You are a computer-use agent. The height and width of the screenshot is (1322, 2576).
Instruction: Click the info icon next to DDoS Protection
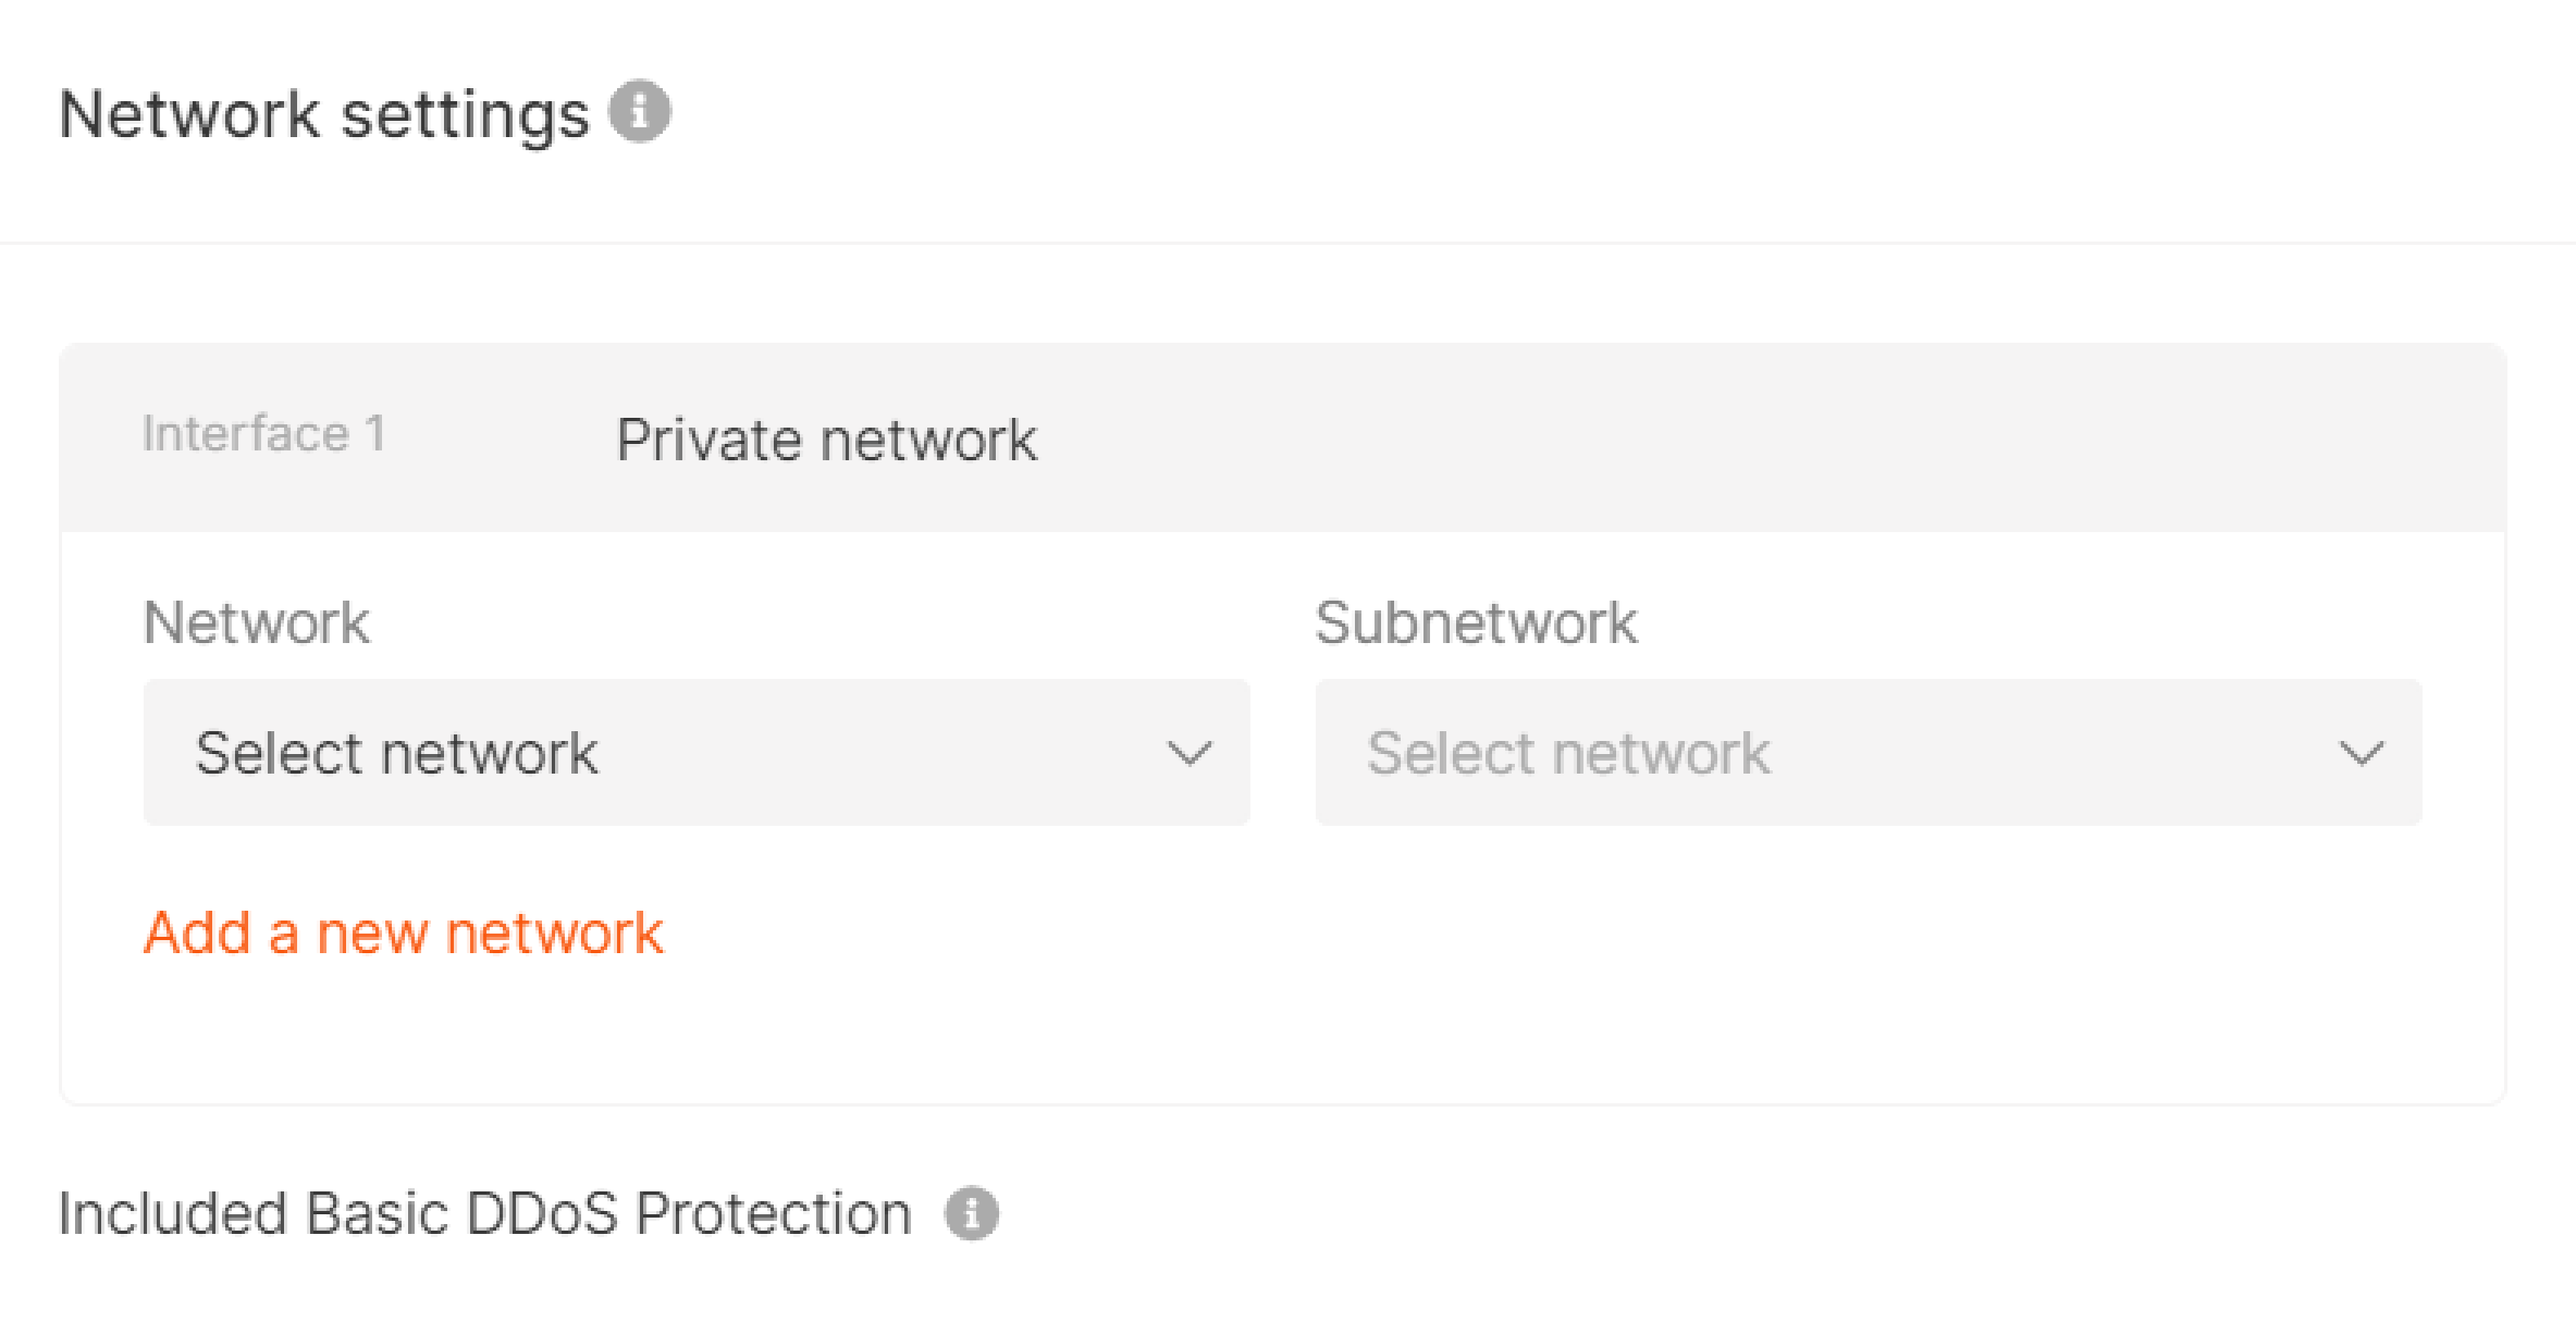coord(972,1213)
